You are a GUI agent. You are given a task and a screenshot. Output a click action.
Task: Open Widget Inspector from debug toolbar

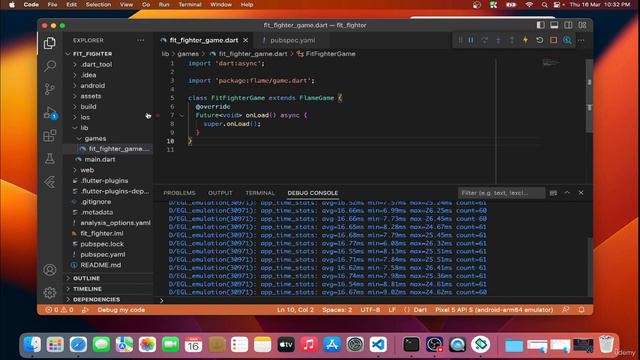[x=567, y=40]
